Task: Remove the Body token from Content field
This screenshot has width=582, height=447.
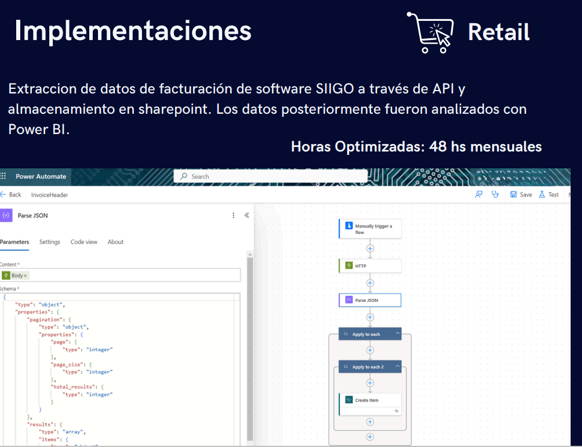Action: pos(25,276)
